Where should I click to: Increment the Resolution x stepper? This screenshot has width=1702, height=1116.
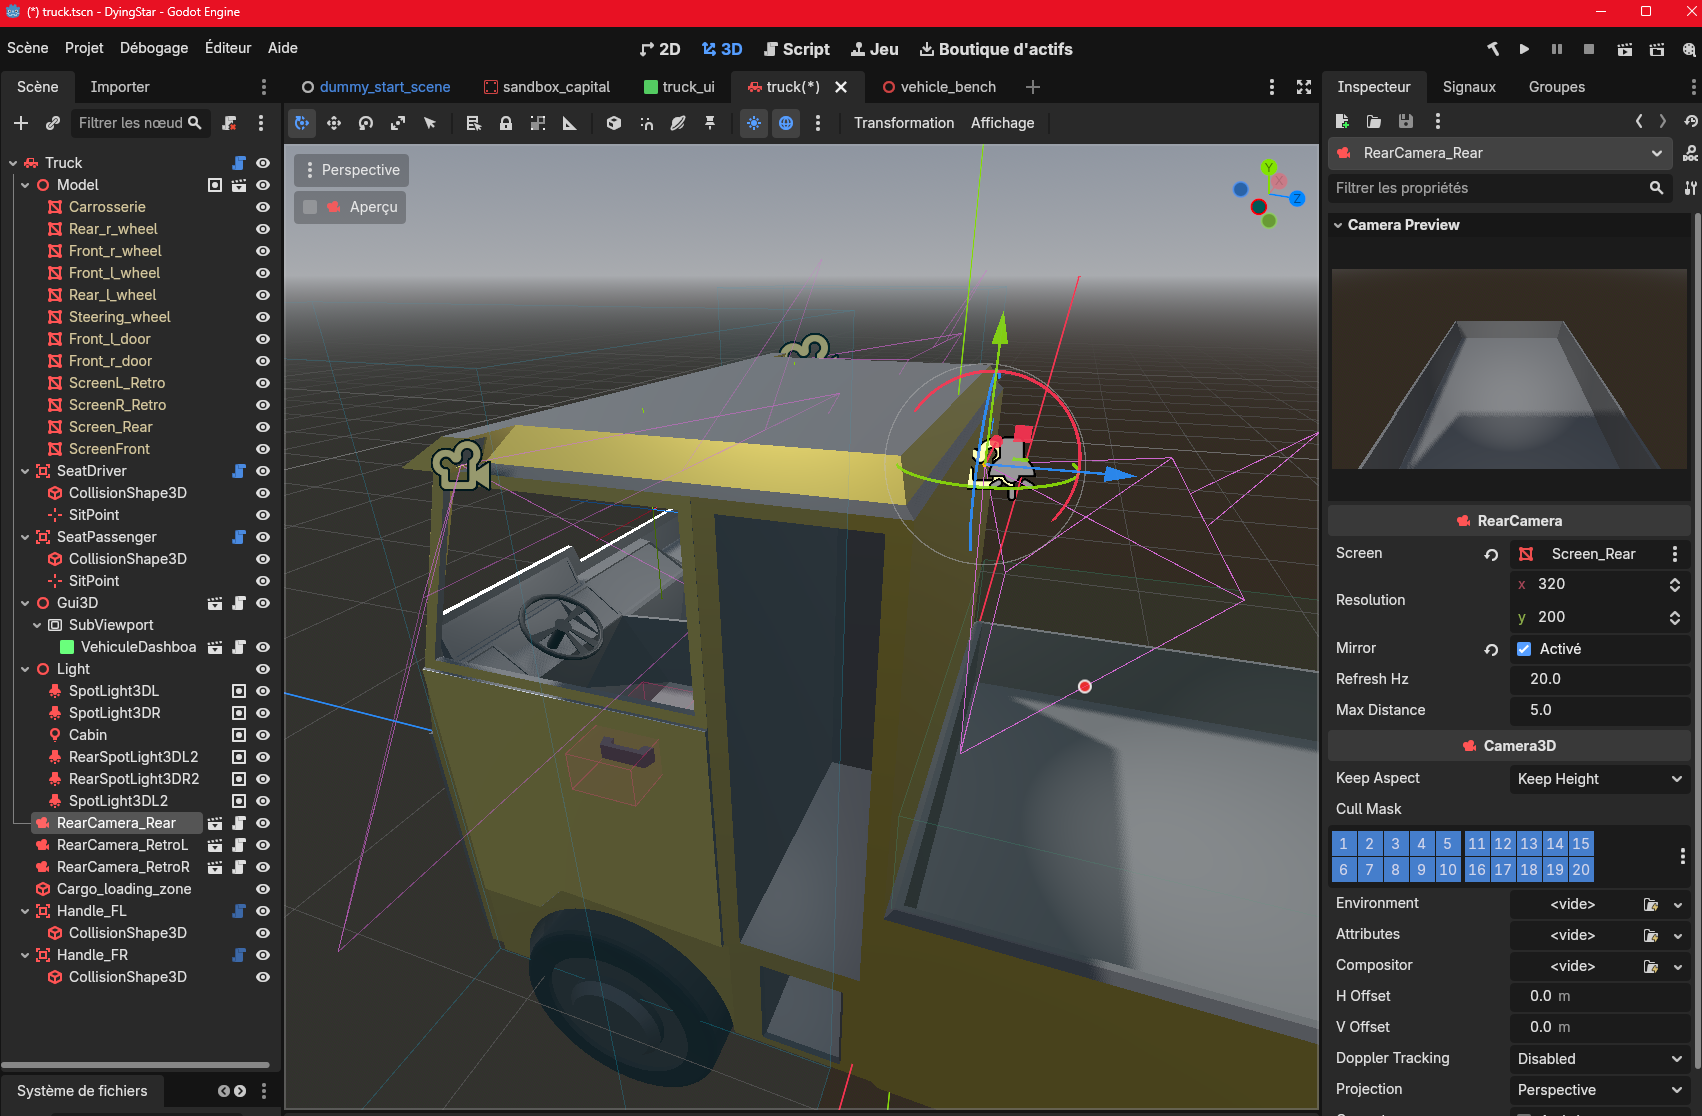click(x=1675, y=580)
